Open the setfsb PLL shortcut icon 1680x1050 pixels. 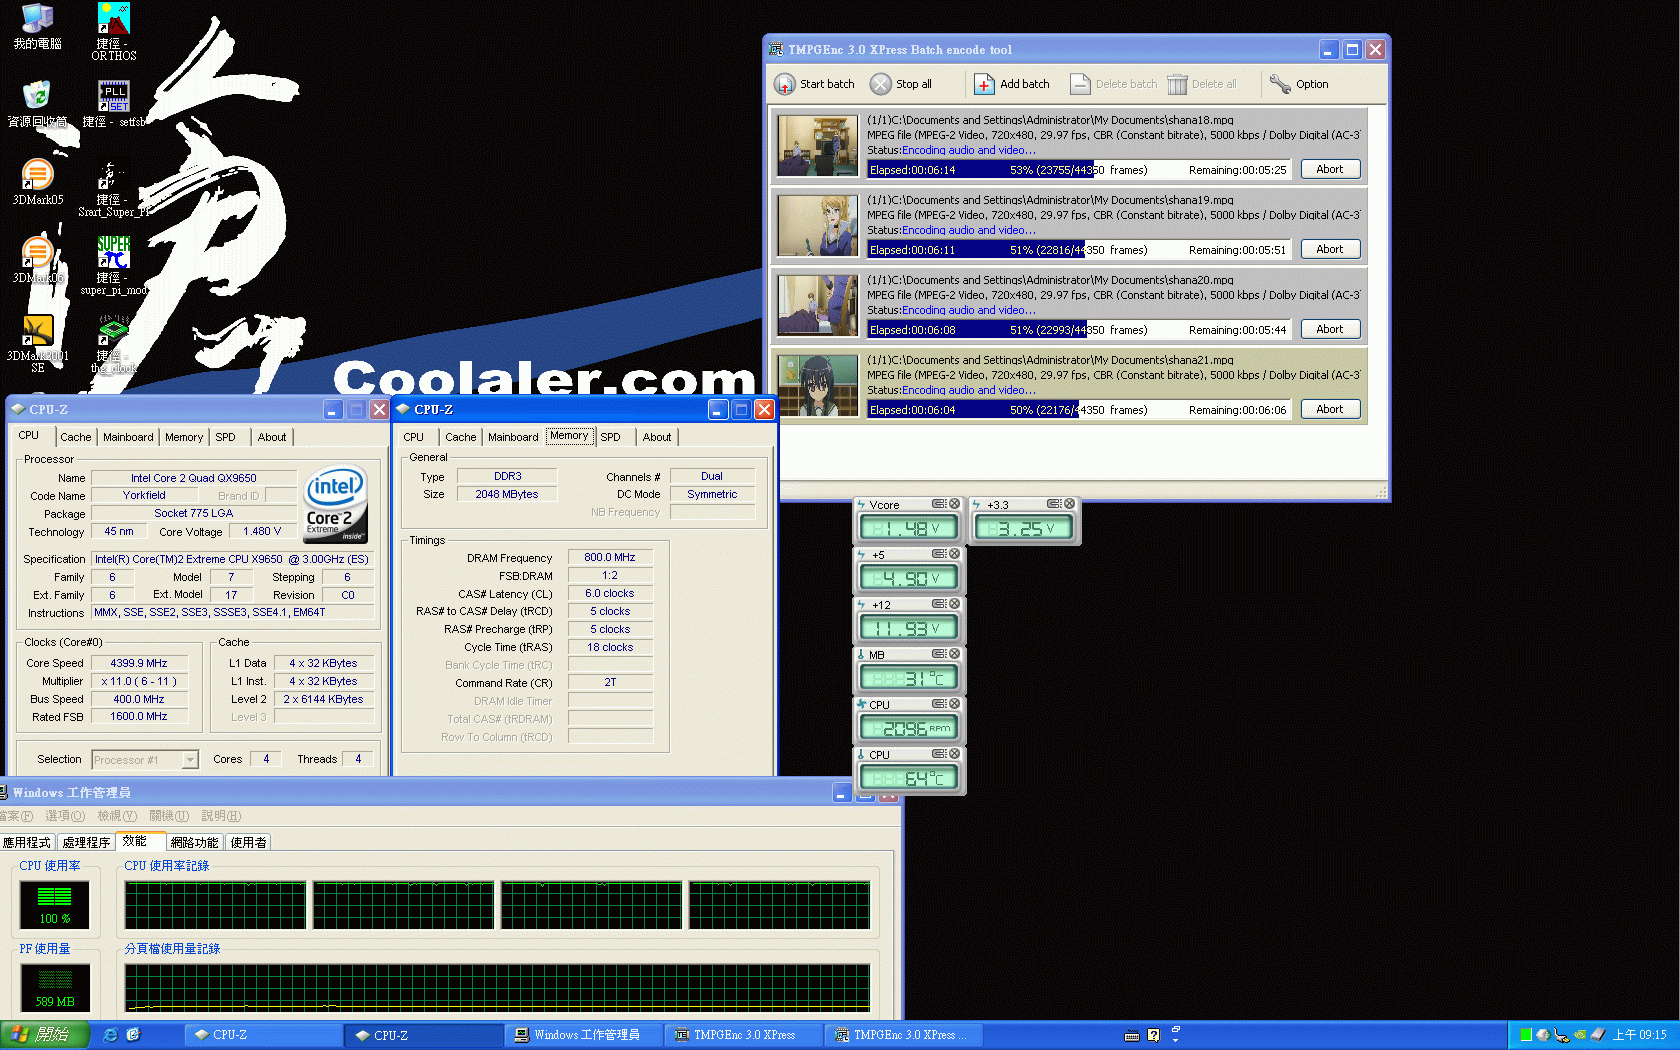coord(113,104)
